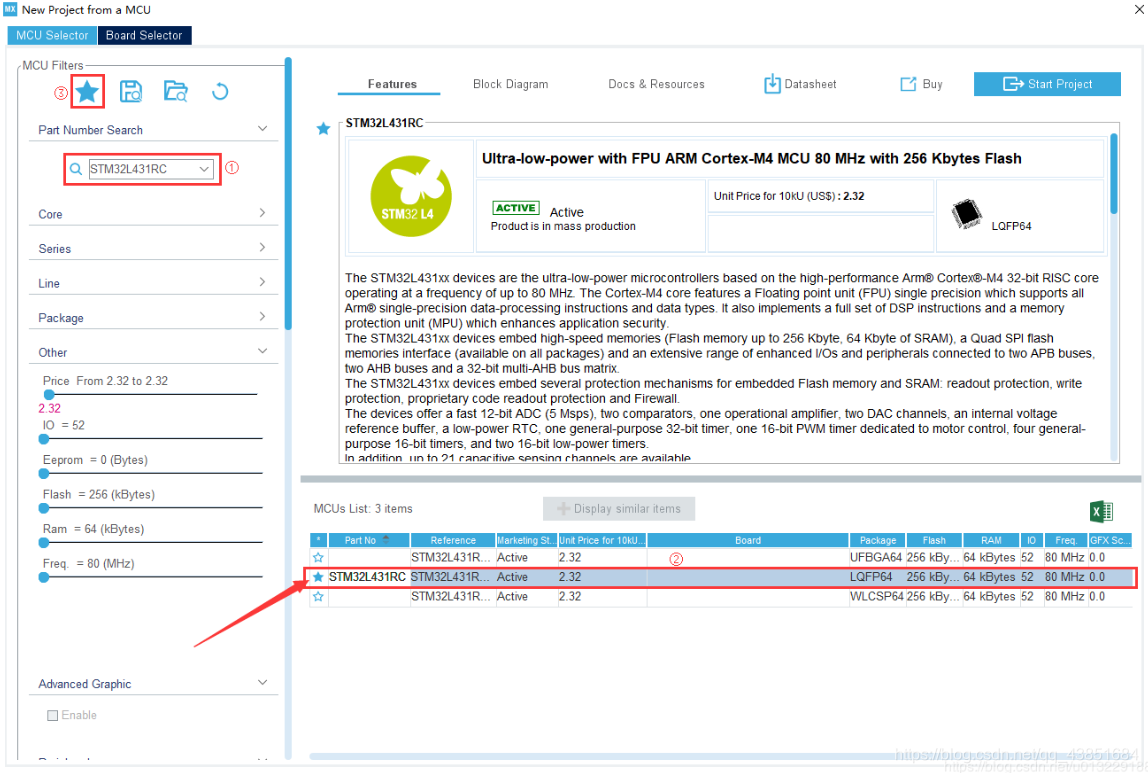Switch to the Board Selector tab
Image resolution: width=1148 pixels, height=773 pixels.
144,35
